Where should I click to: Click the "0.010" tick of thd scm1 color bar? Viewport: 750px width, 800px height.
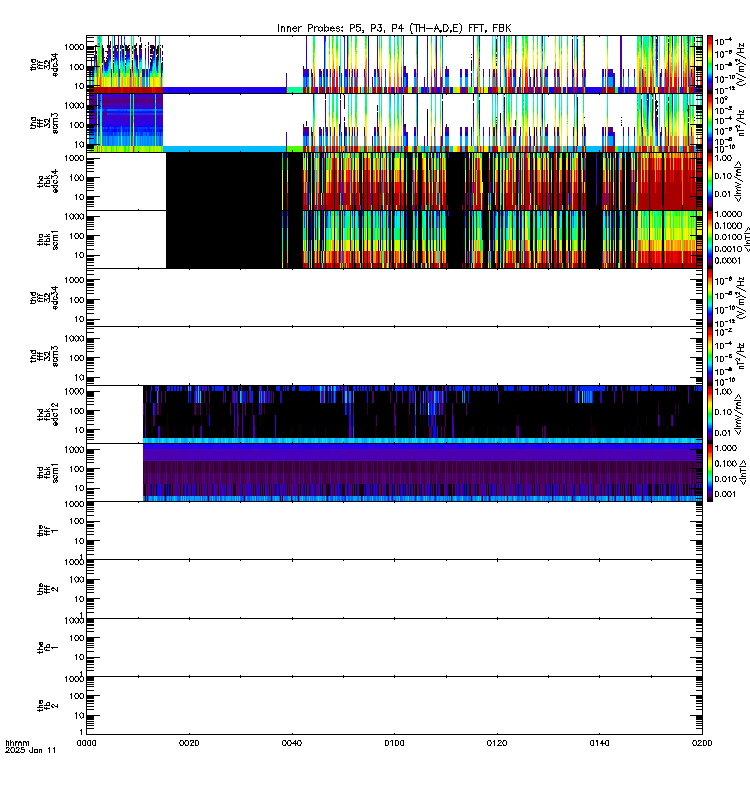click(x=726, y=479)
